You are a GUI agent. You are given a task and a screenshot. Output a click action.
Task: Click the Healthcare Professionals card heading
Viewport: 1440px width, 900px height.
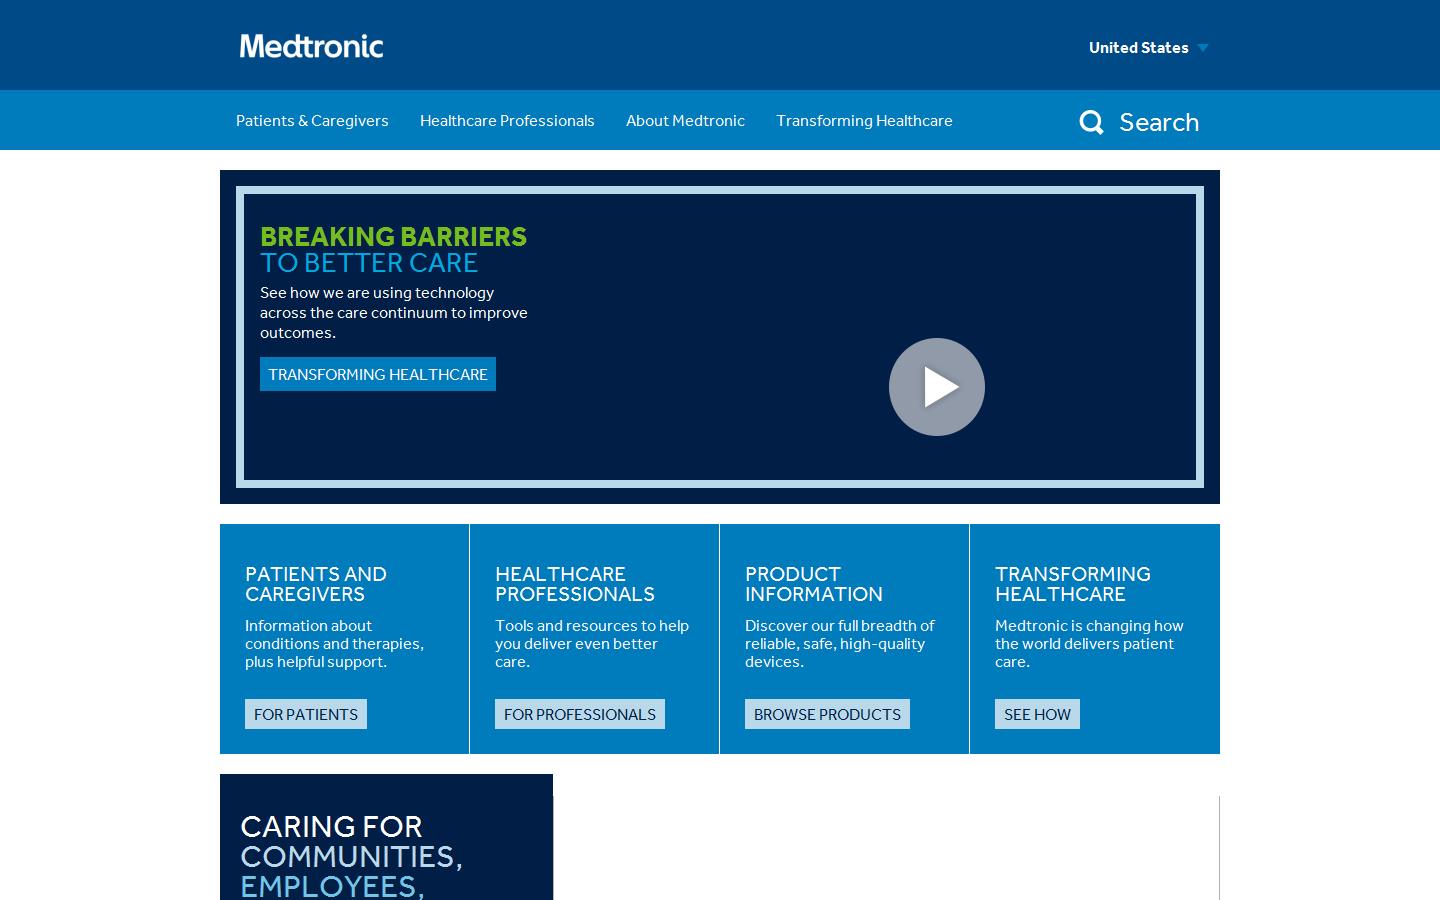(576, 584)
